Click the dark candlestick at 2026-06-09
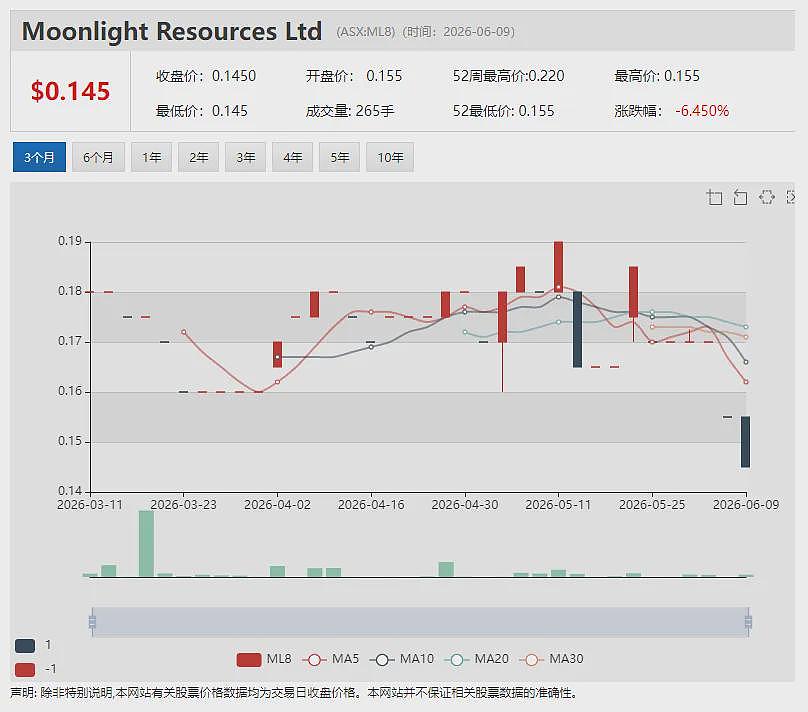Screen dimensions: 808x712 [745, 442]
